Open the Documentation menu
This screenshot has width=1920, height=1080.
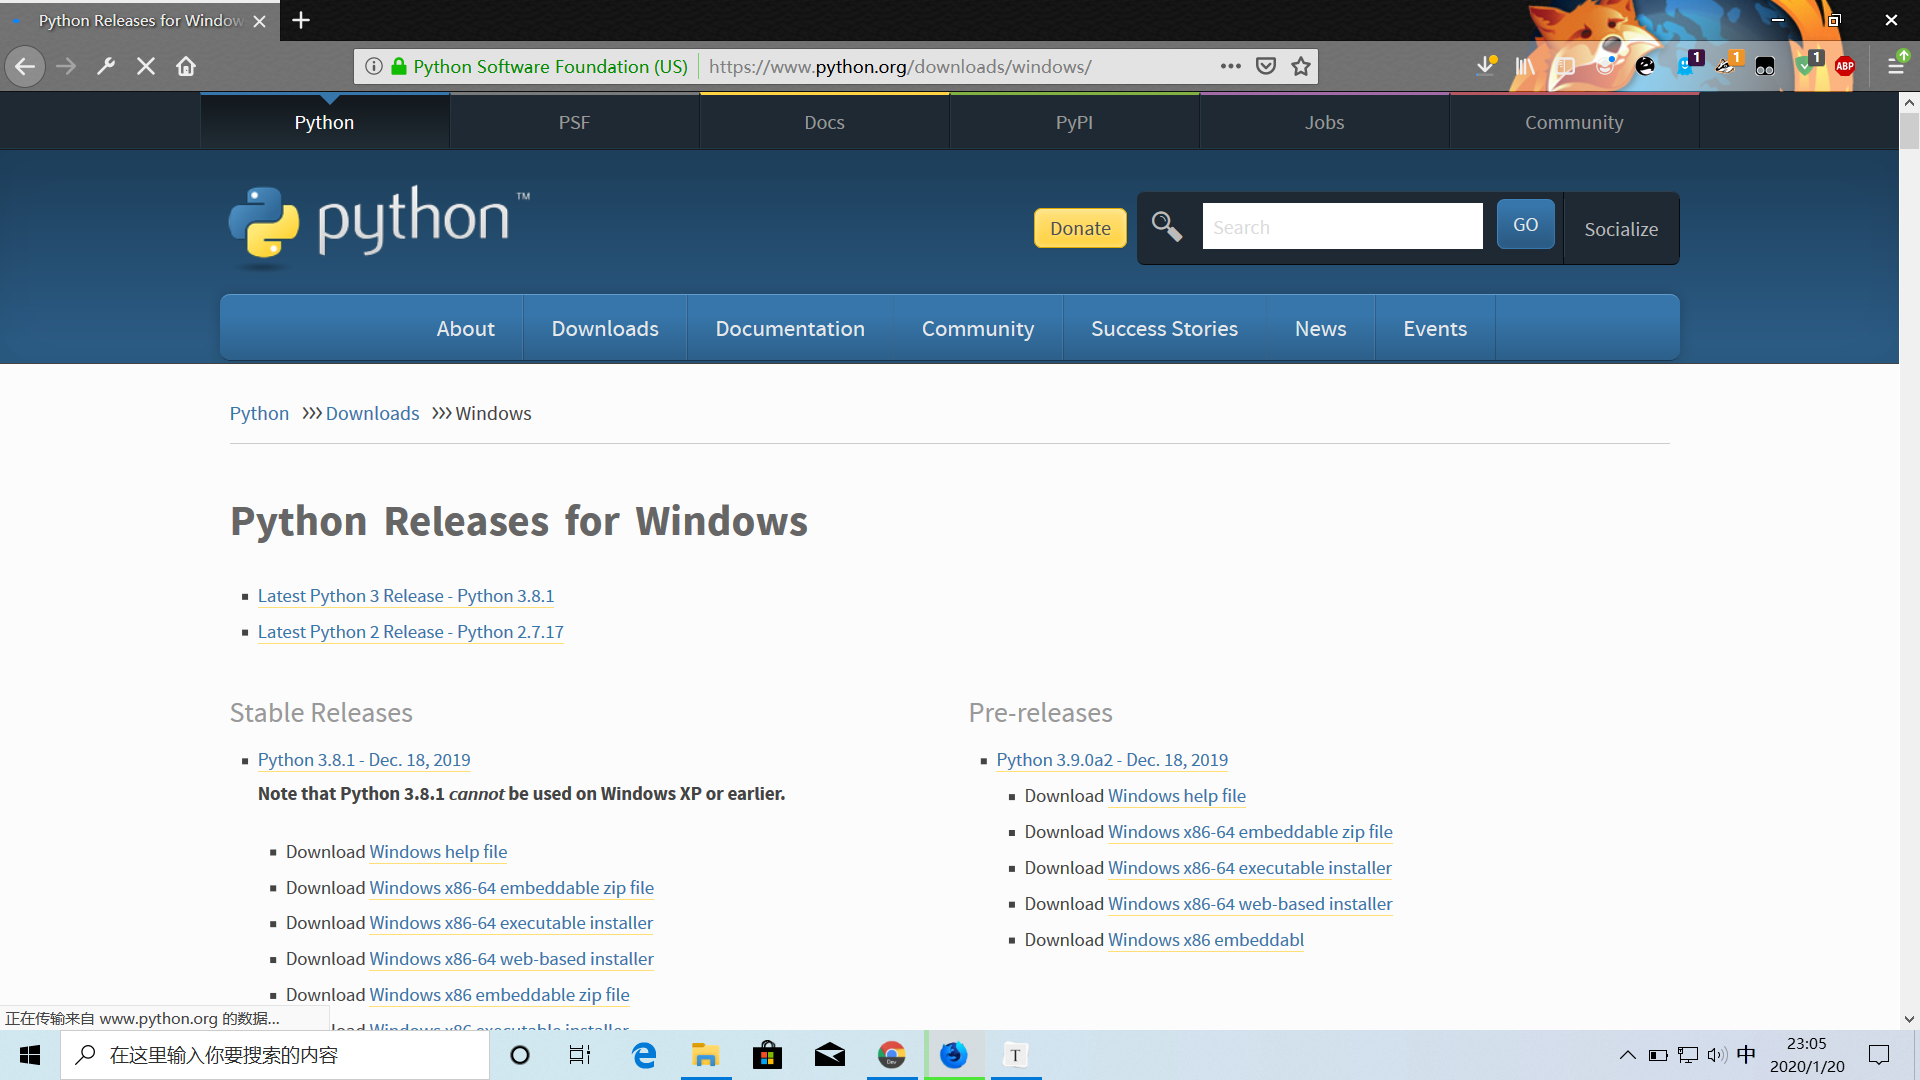(x=790, y=328)
